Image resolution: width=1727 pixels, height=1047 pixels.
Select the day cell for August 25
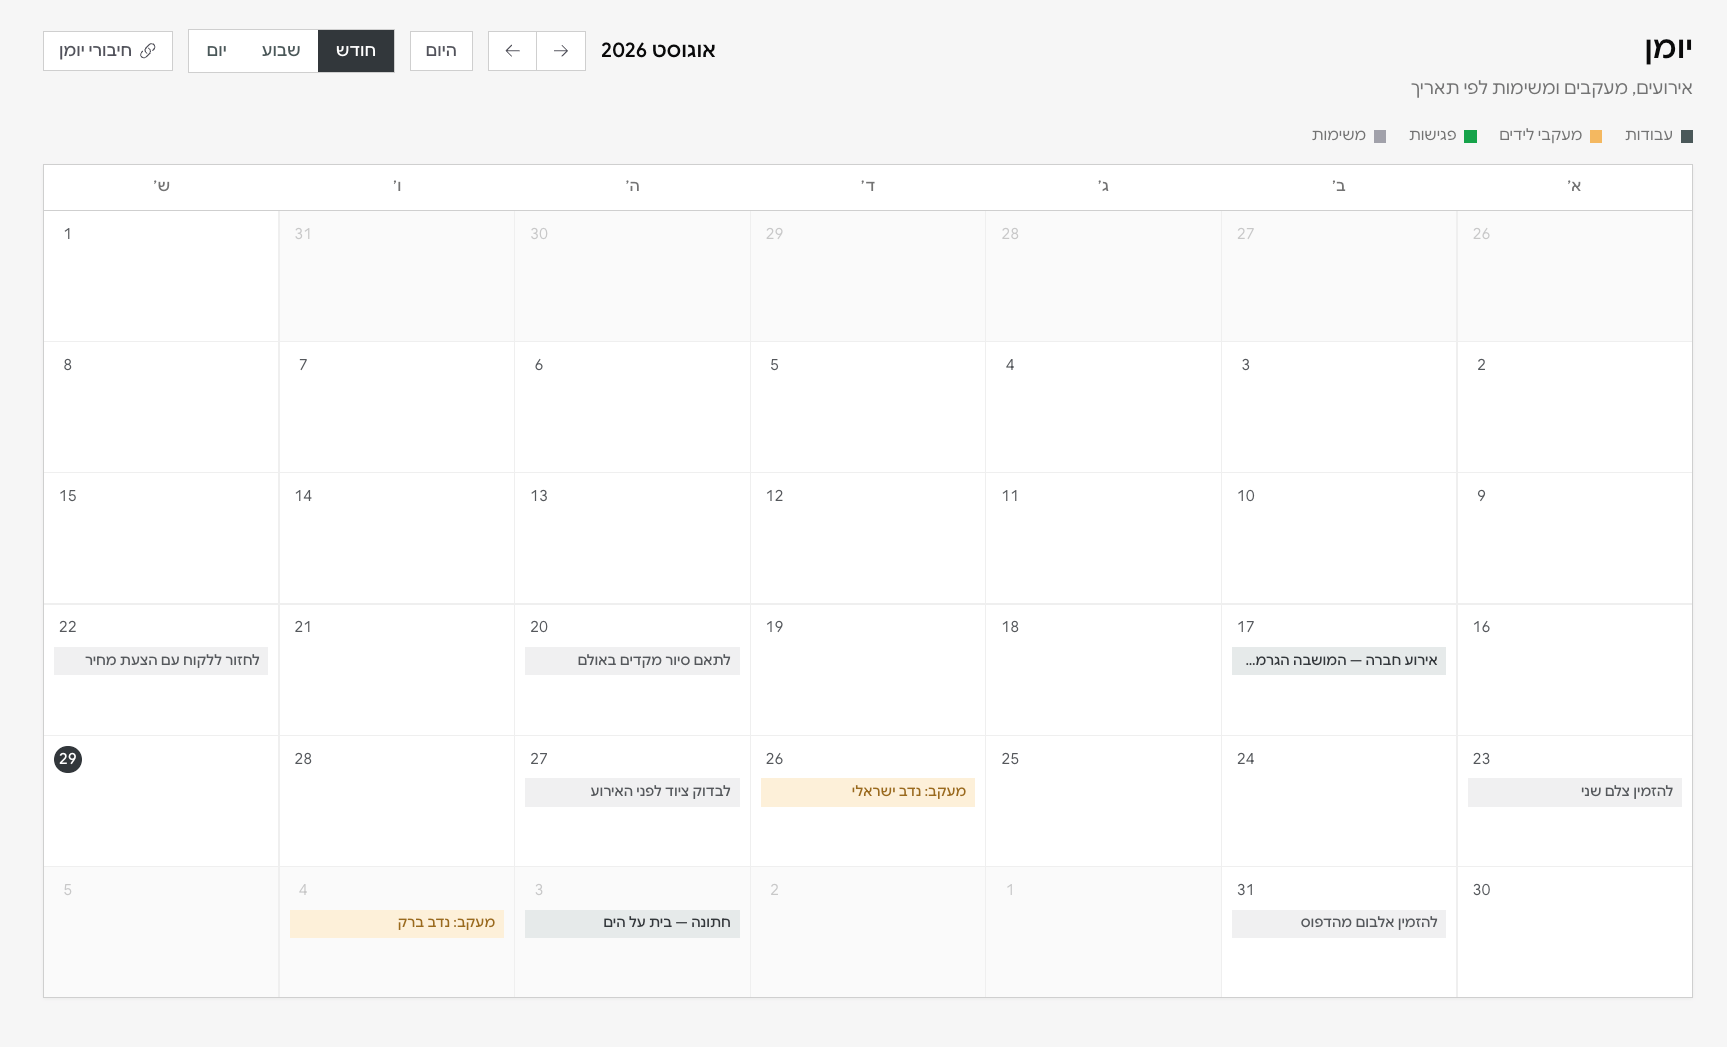tap(1103, 801)
